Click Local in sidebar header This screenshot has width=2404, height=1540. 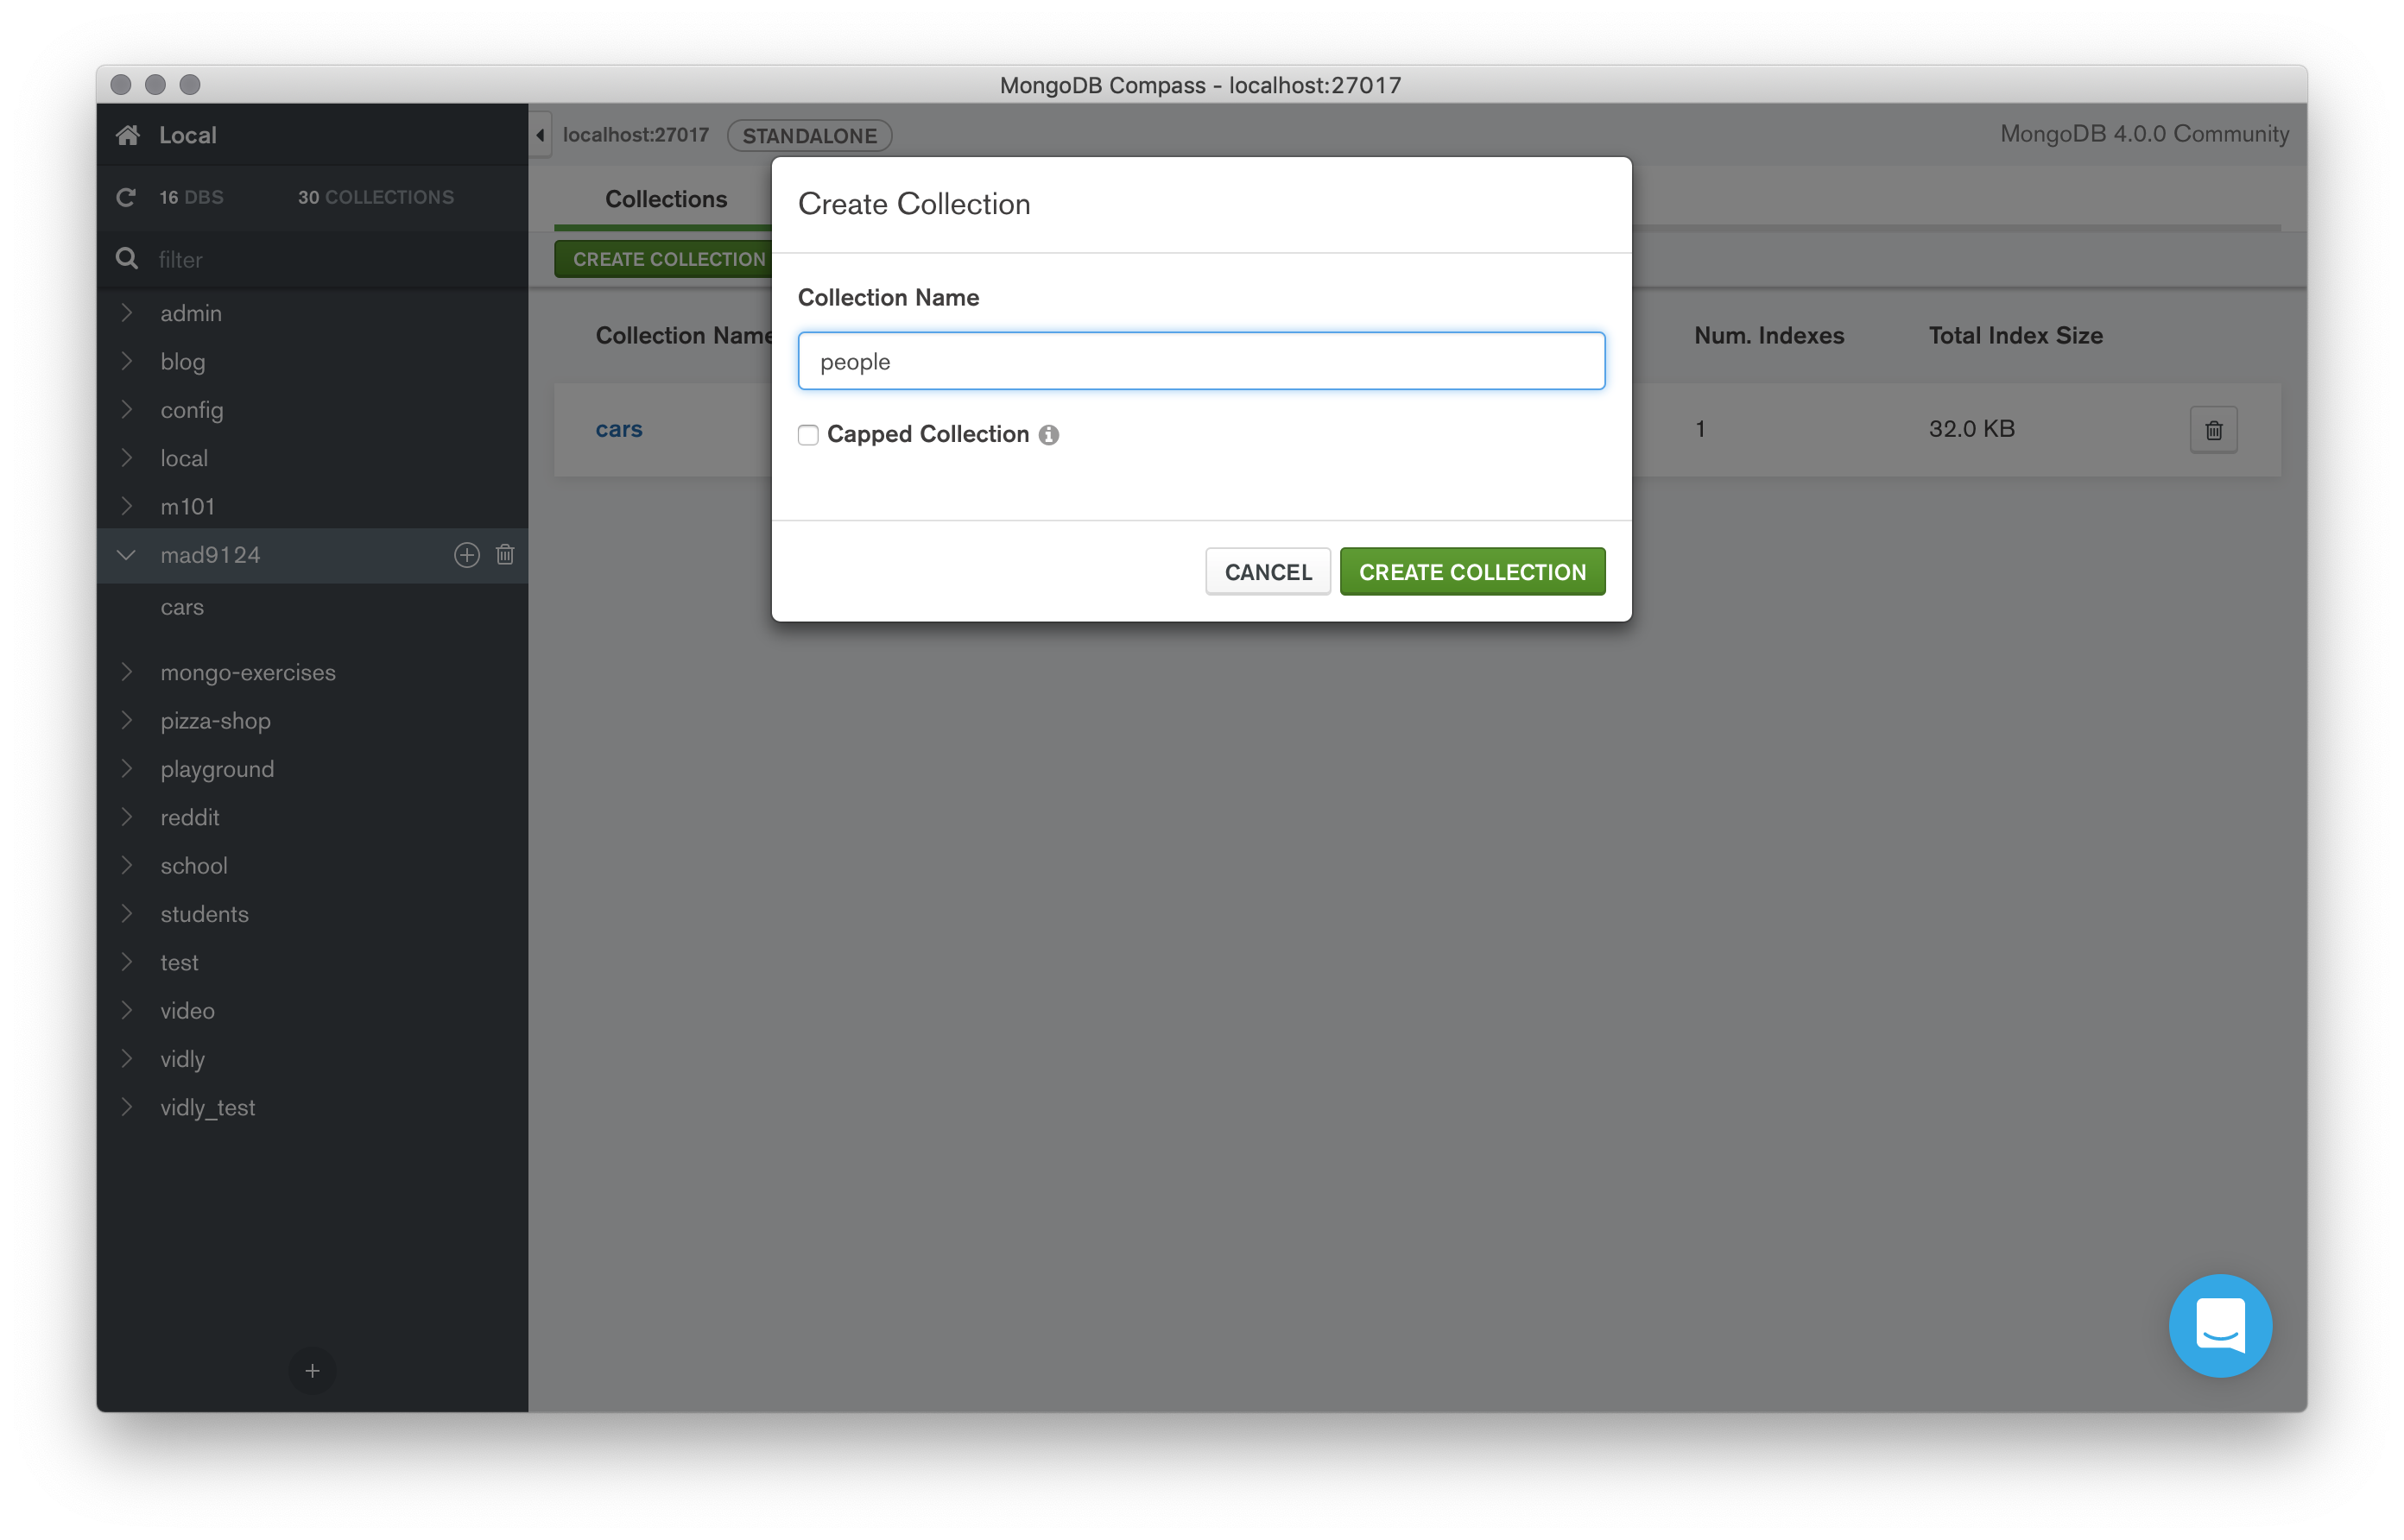[188, 135]
